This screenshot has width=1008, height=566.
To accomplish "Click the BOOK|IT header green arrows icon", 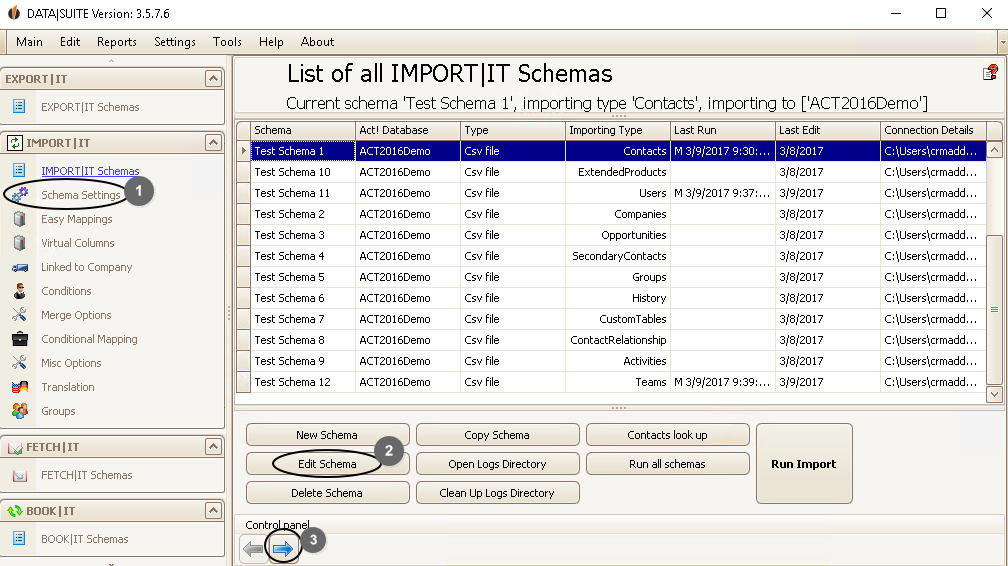I will pos(14,511).
